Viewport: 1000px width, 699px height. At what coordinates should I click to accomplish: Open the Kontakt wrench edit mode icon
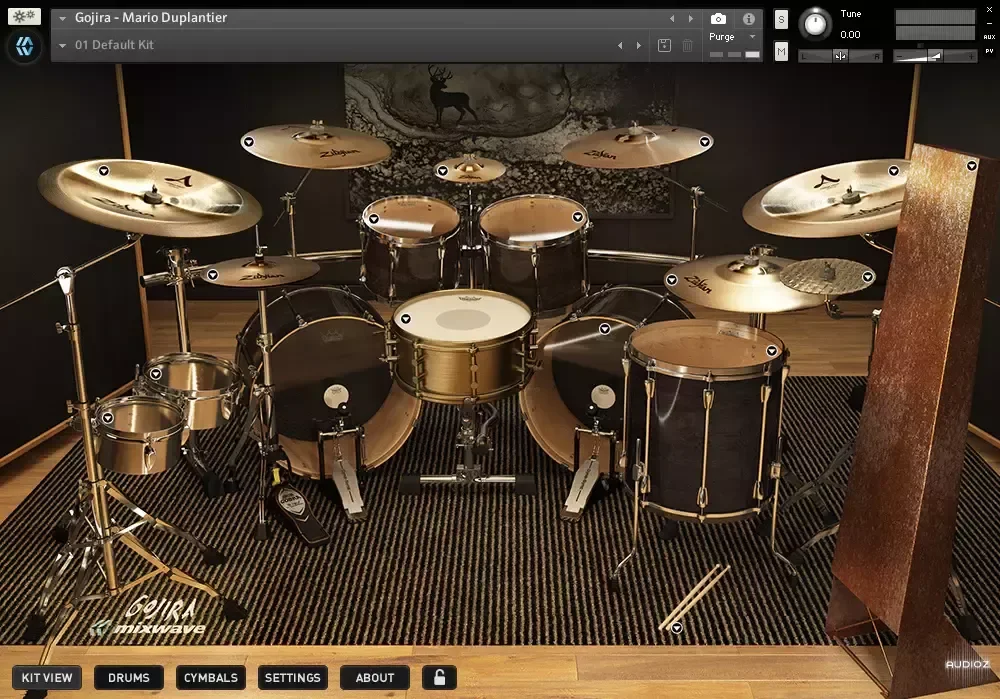point(24,16)
